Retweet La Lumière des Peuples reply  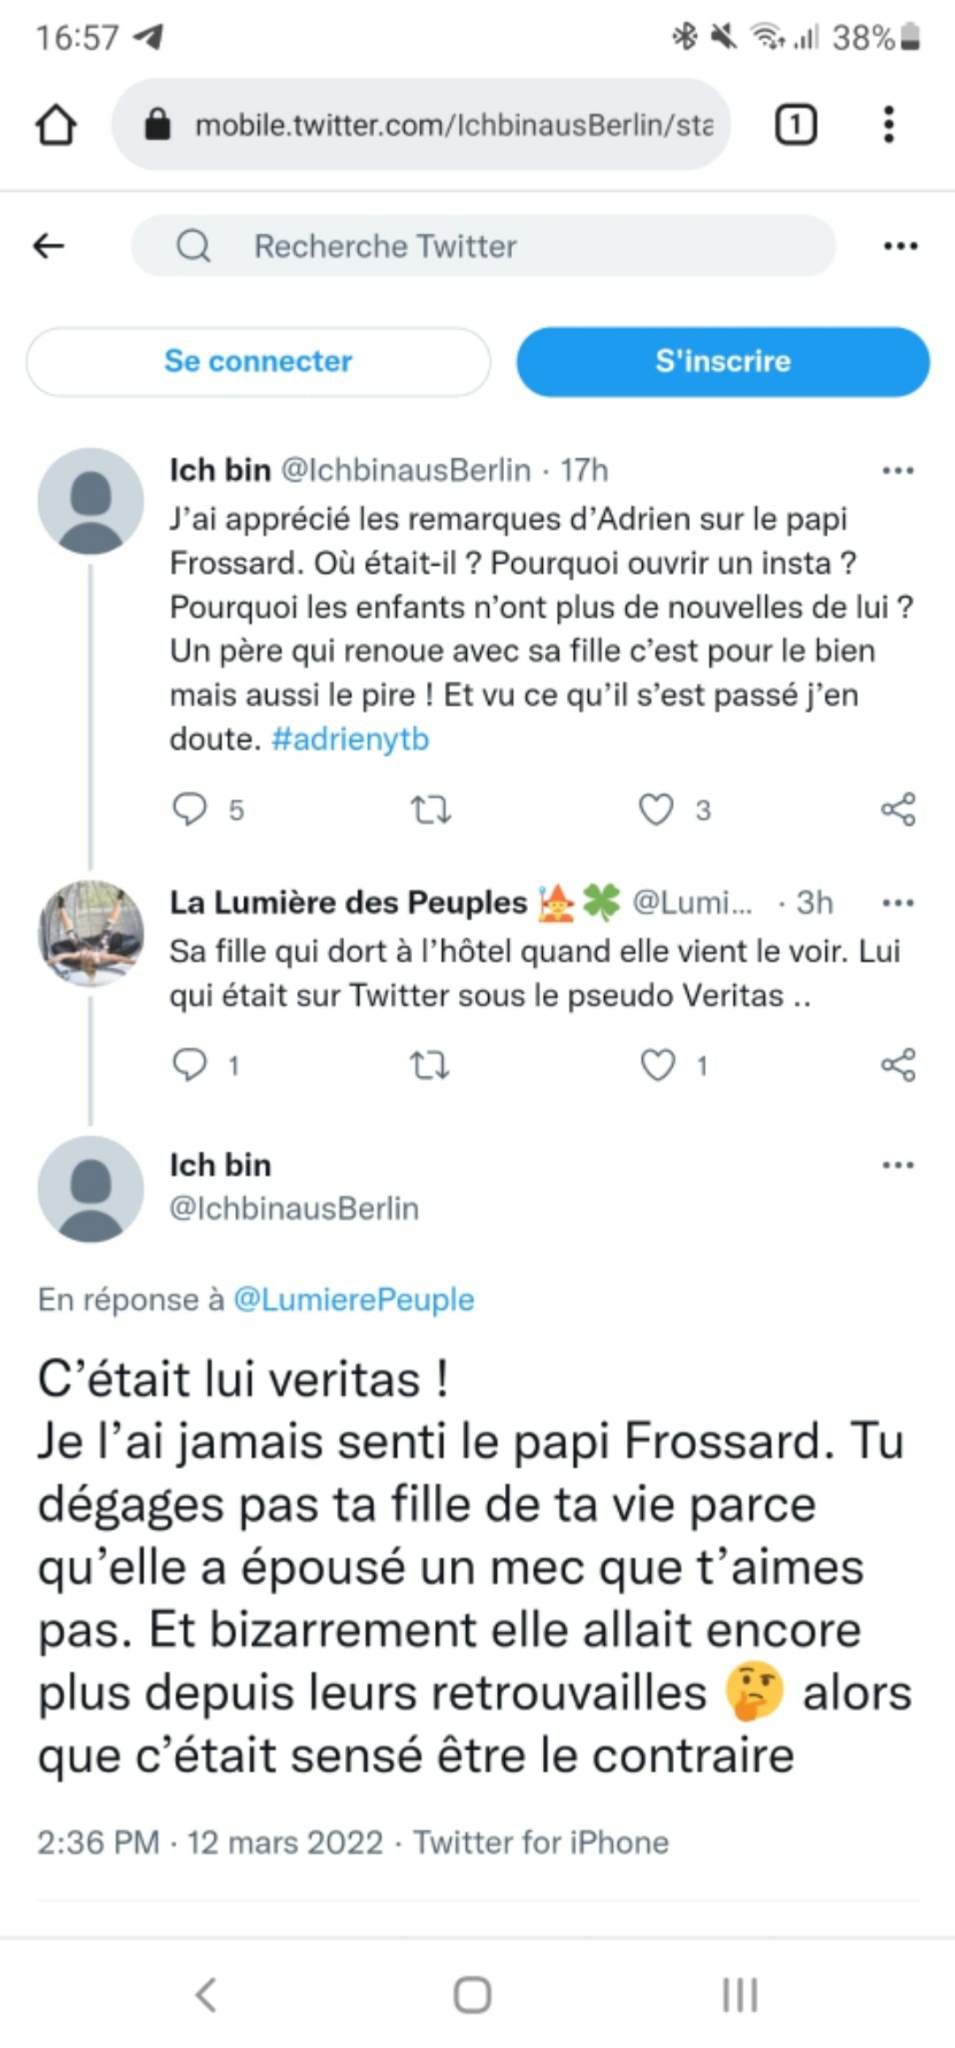pyautogui.click(x=431, y=1065)
